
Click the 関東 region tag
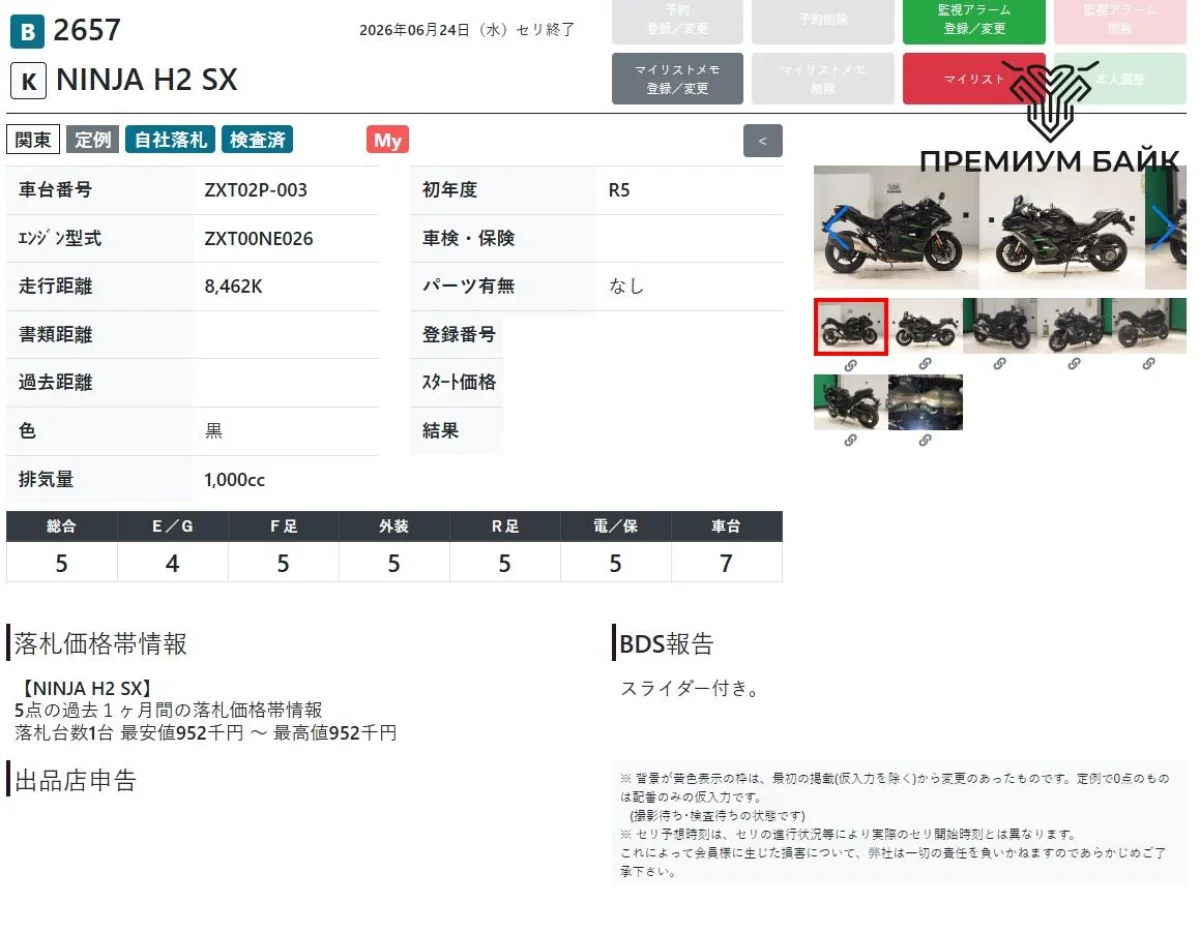tap(33, 140)
